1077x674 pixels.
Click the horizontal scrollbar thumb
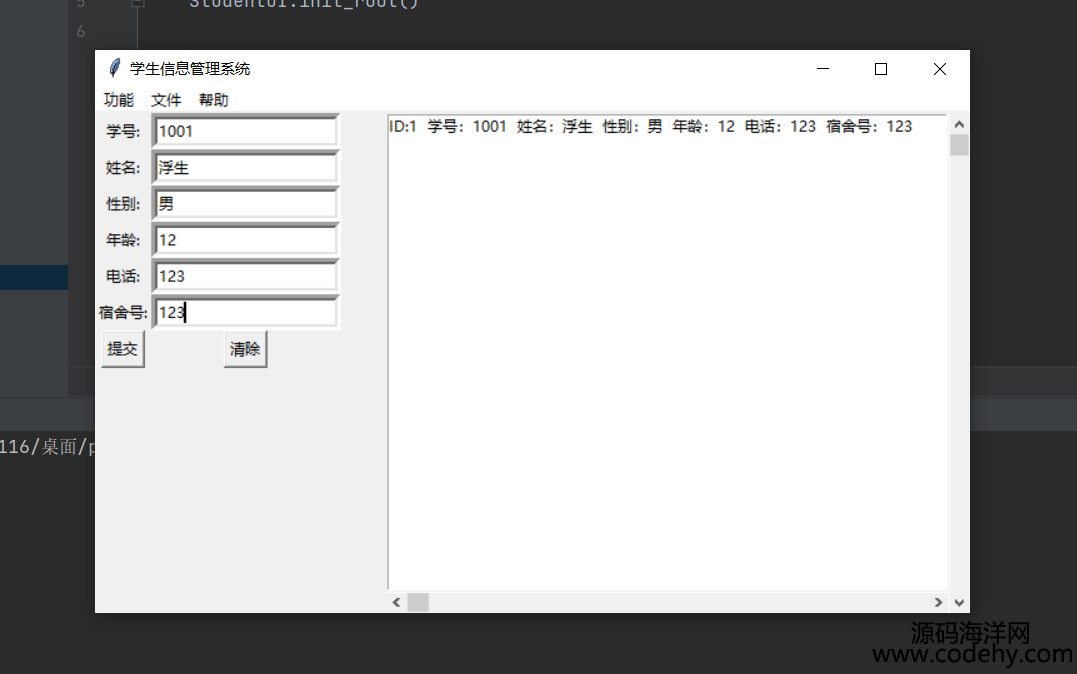(418, 603)
